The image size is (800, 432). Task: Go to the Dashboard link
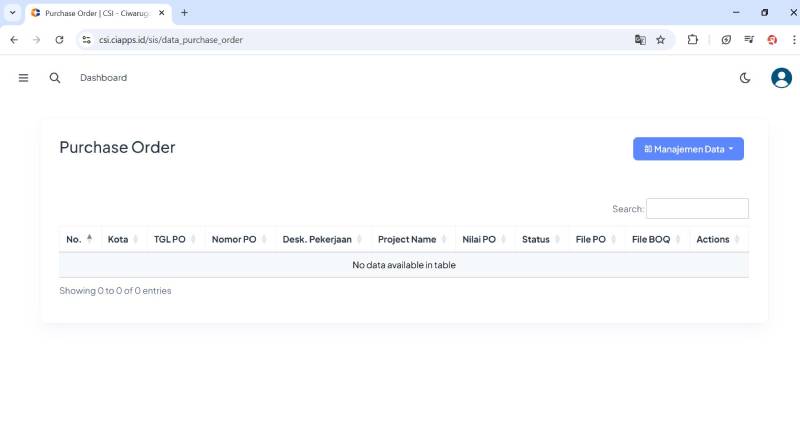103,78
